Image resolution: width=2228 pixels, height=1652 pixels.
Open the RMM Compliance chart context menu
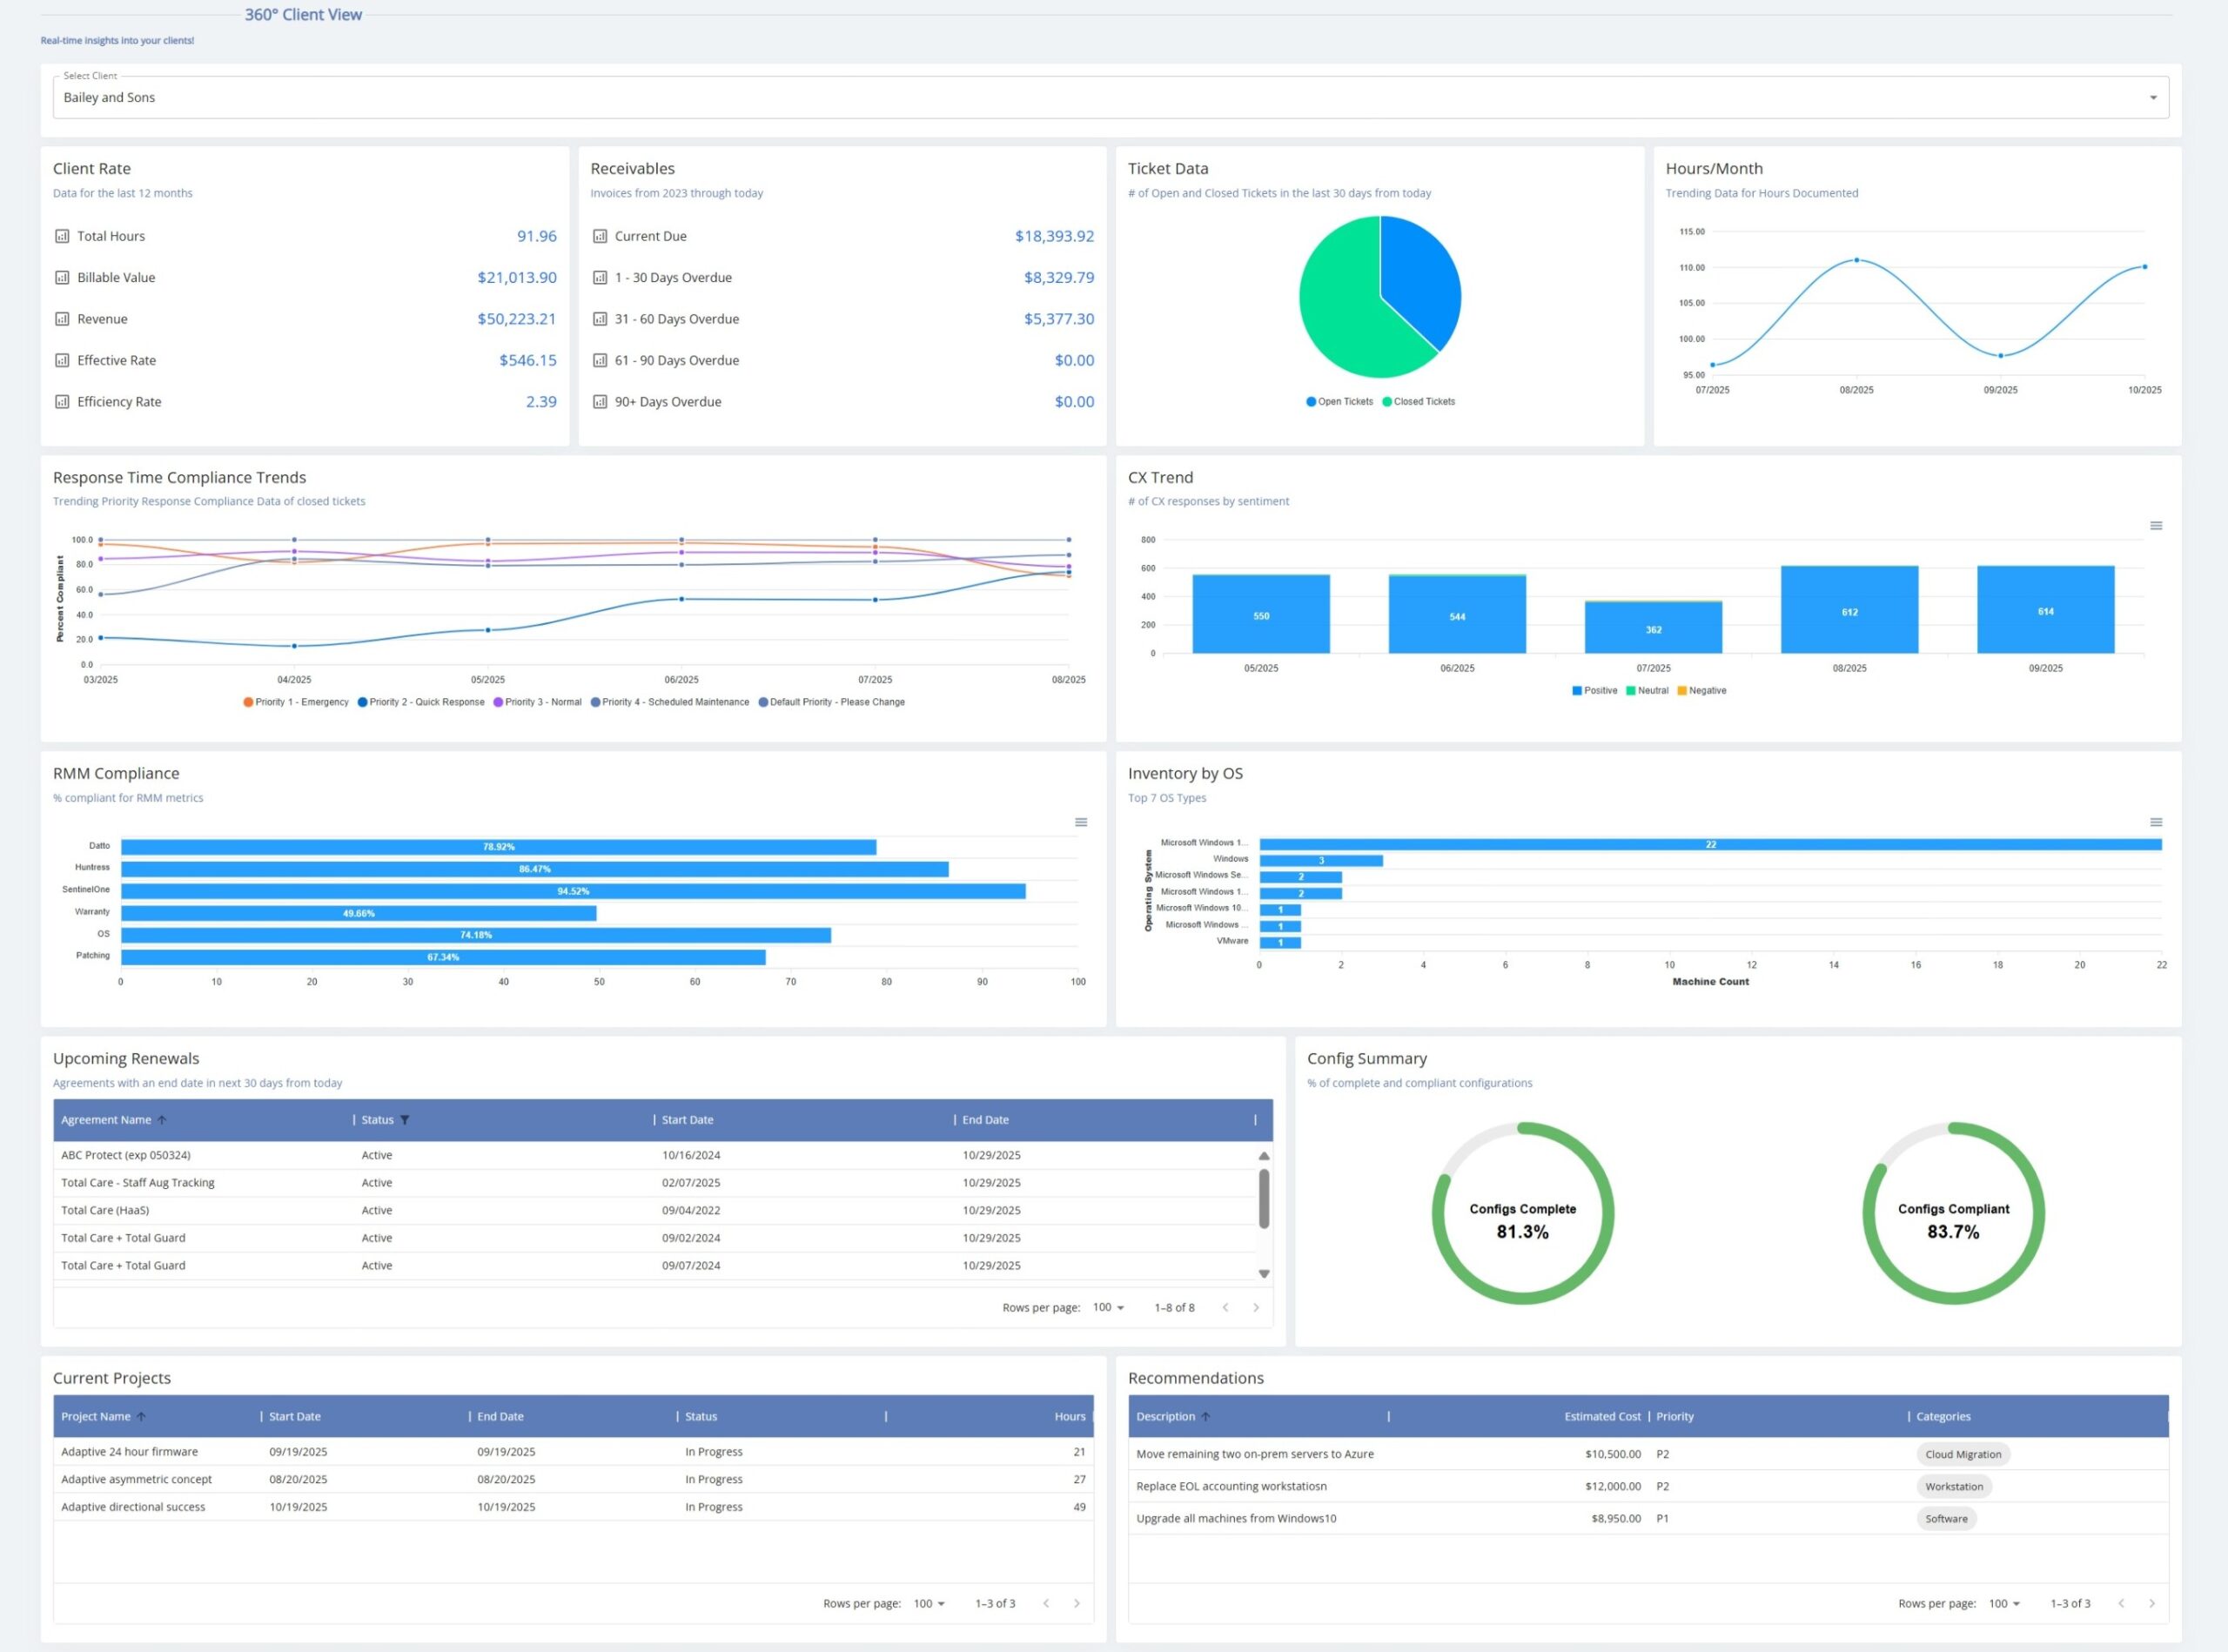pos(1081,821)
